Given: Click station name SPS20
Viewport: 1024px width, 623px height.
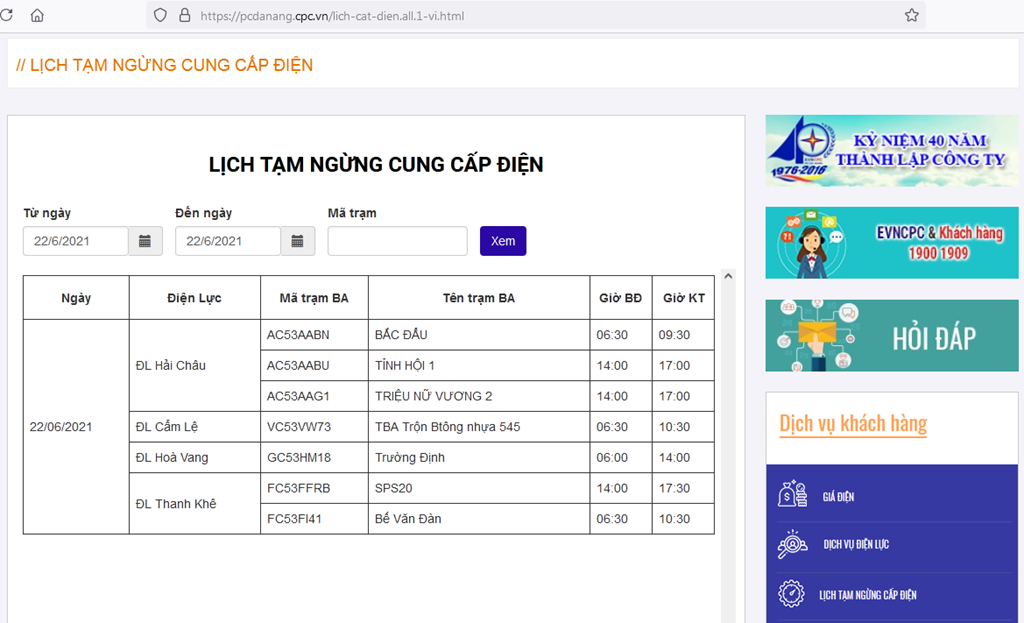Looking at the screenshot, I should (x=479, y=488).
